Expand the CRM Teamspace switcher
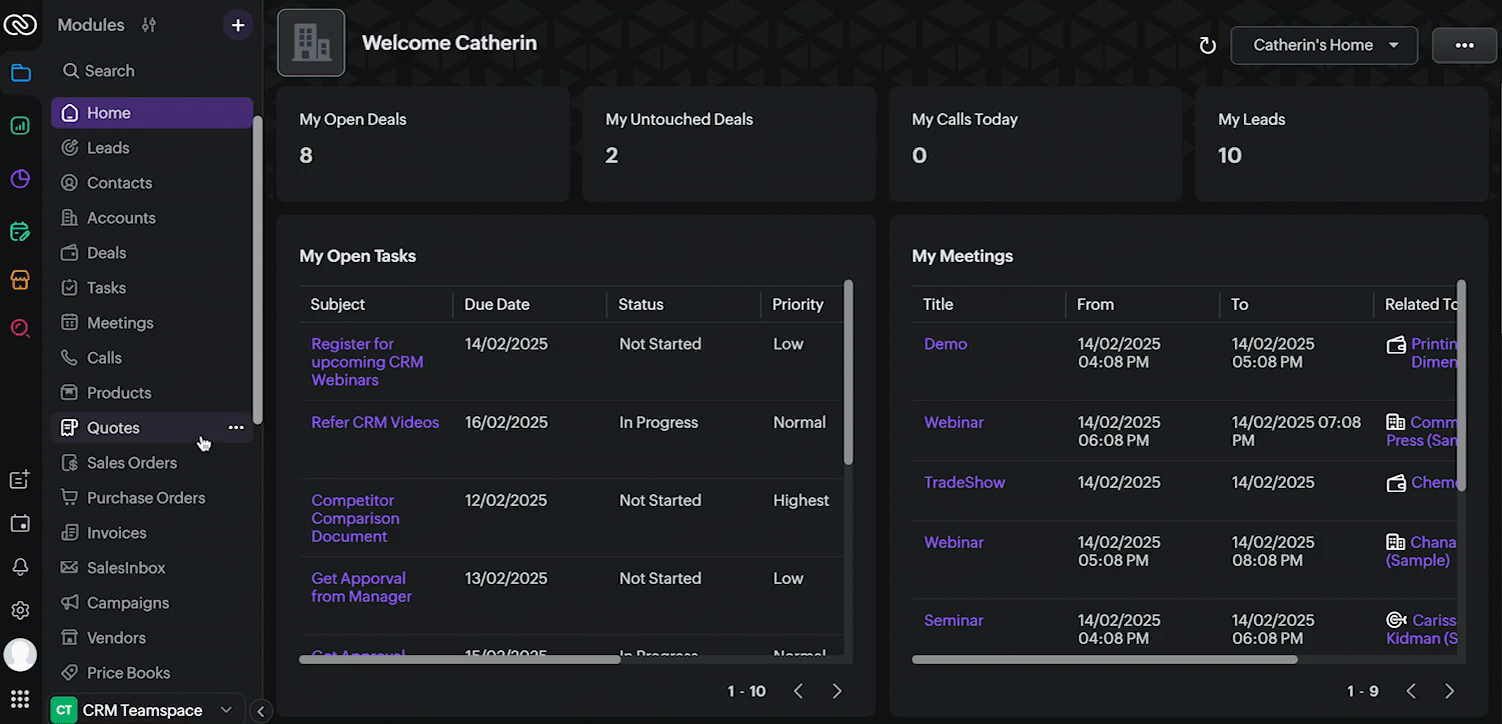The height and width of the screenshot is (724, 1502). [x=147, y=710]
